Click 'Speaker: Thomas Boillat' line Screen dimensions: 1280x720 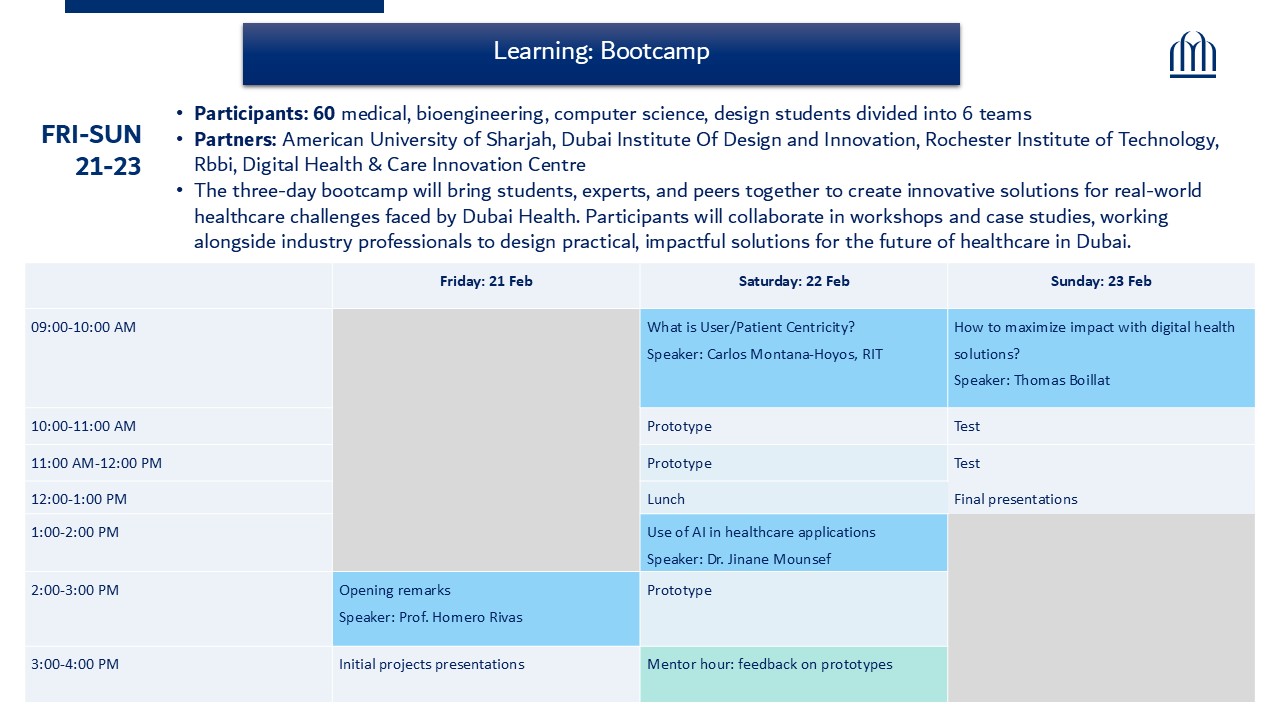[x=1032, y=380]
